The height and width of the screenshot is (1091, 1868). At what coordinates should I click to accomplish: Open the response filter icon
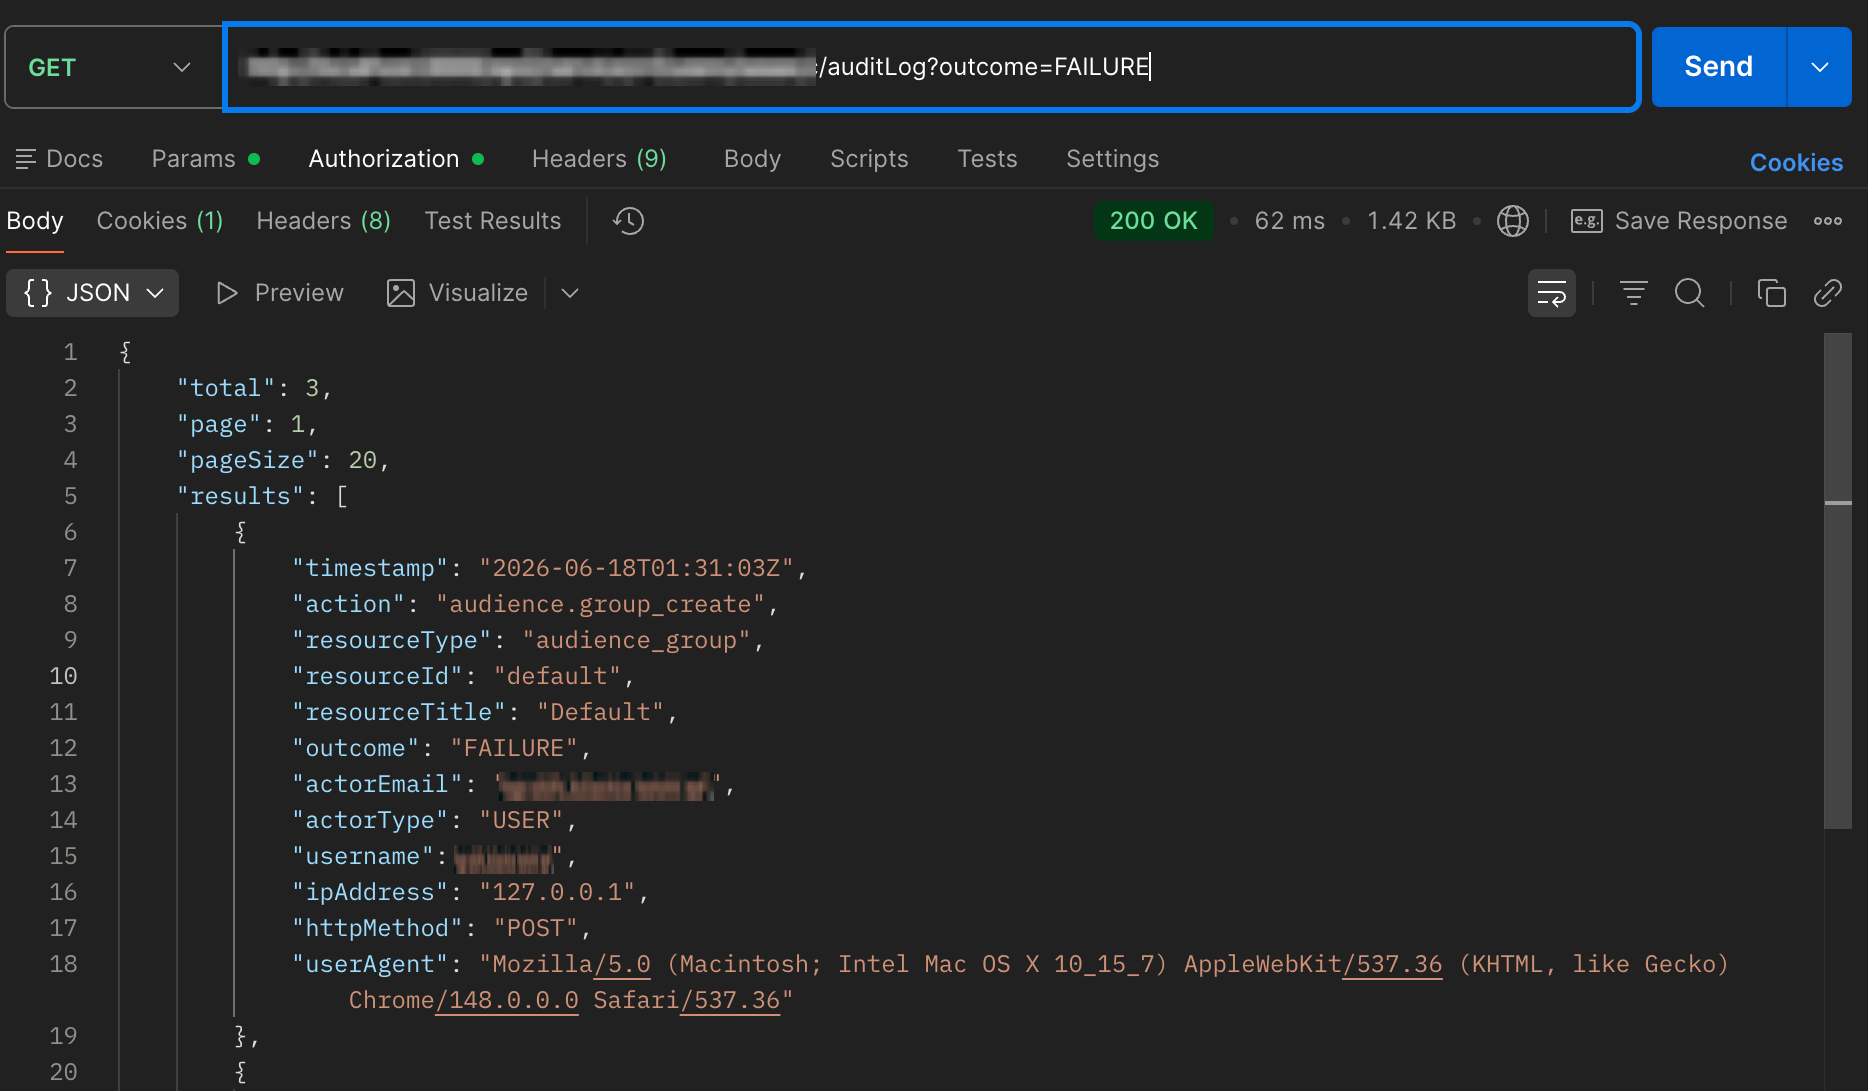coord(1633,293)
